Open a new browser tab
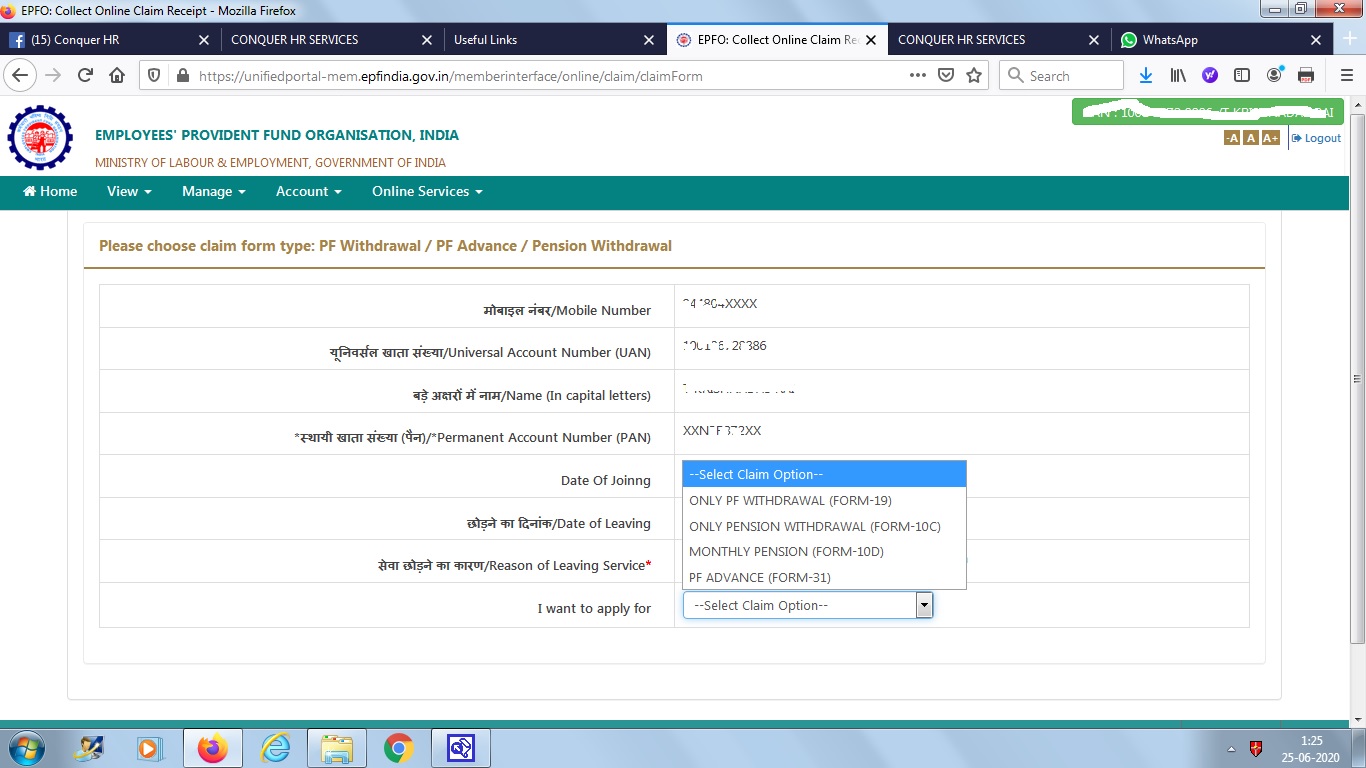 1350,40
